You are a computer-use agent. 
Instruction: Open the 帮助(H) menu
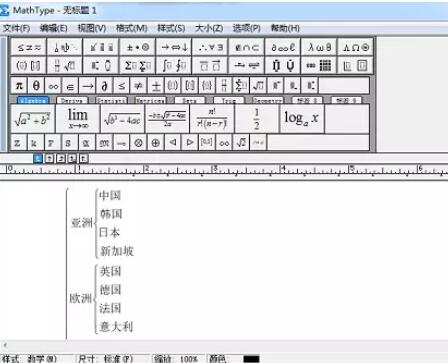pyautogui.click(x=285, y=28)
